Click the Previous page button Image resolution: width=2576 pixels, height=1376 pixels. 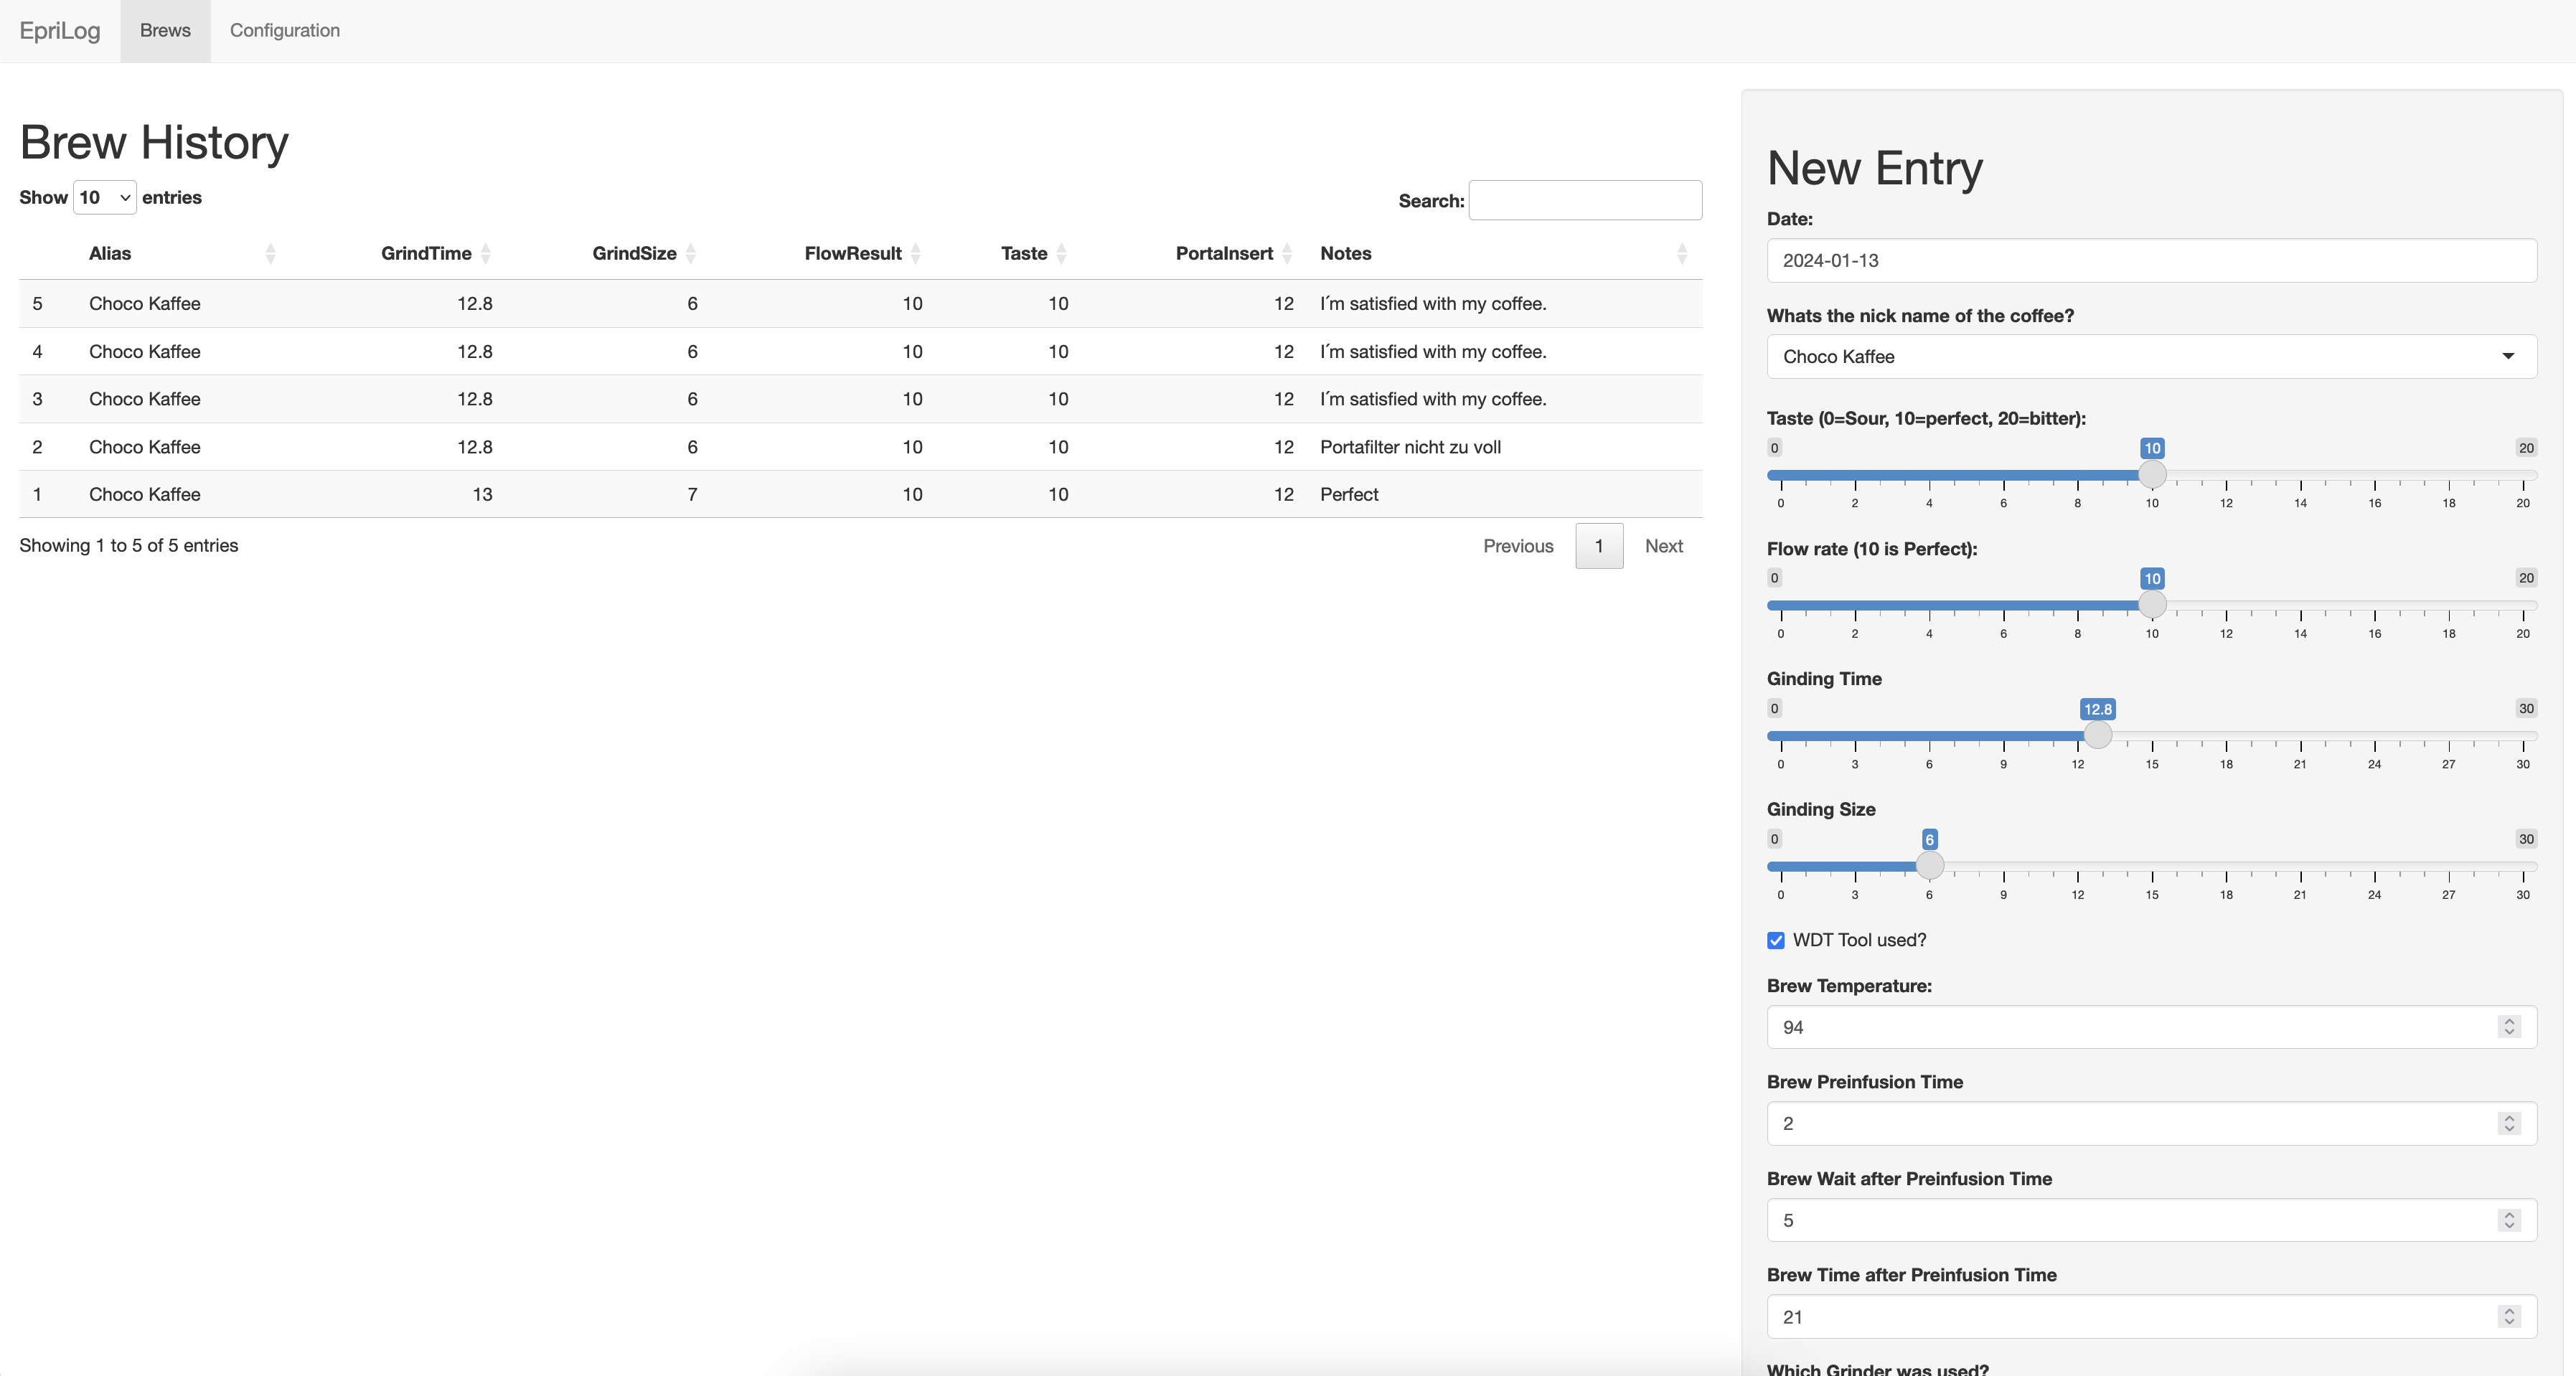(x=1518, y=545)
